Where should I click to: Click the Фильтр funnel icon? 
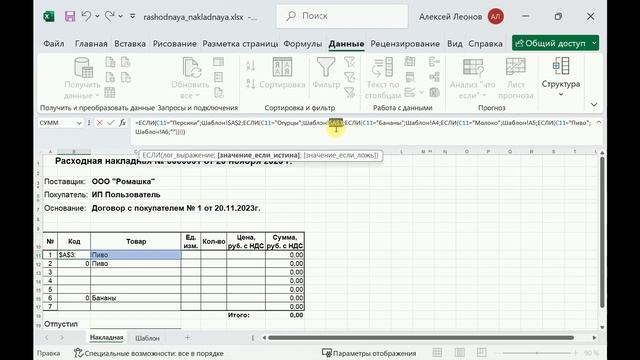(x=326, y=67)
